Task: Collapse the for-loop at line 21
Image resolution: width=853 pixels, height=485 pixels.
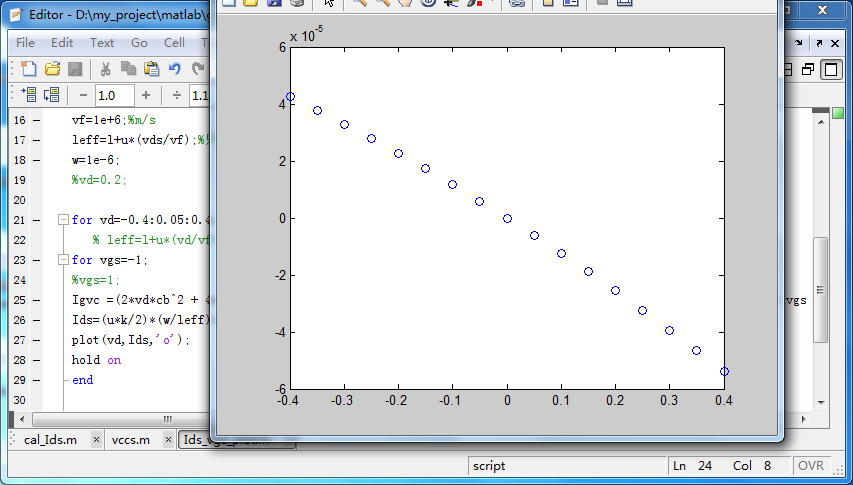Action: [x=63, y=220]
